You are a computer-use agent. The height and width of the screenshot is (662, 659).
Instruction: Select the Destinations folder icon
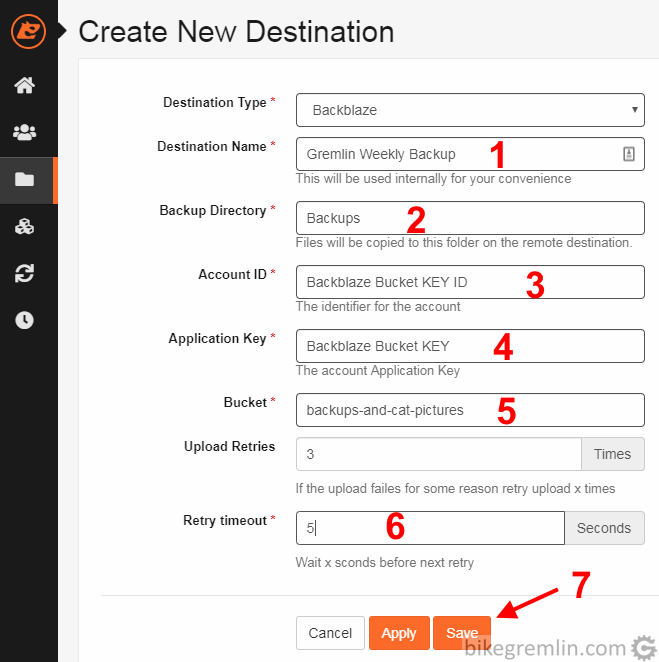24,179
